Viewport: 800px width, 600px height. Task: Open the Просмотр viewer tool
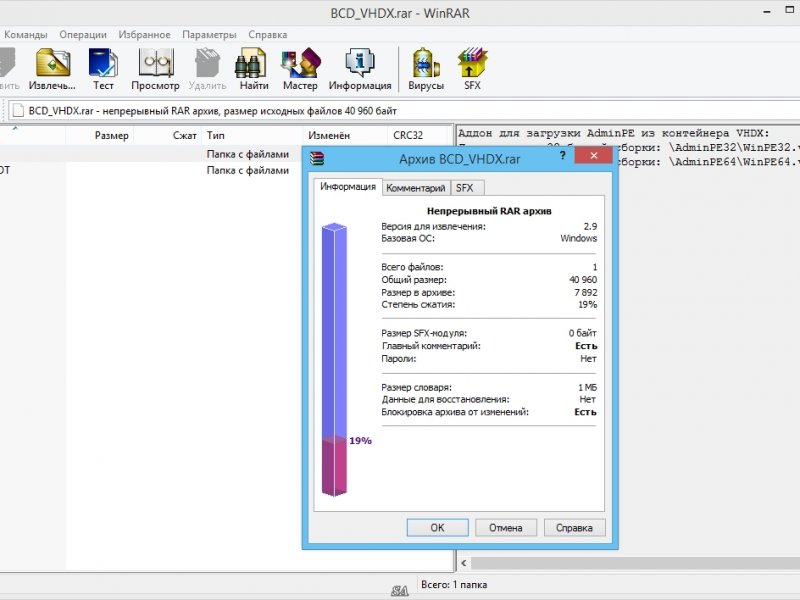(156, 69)
